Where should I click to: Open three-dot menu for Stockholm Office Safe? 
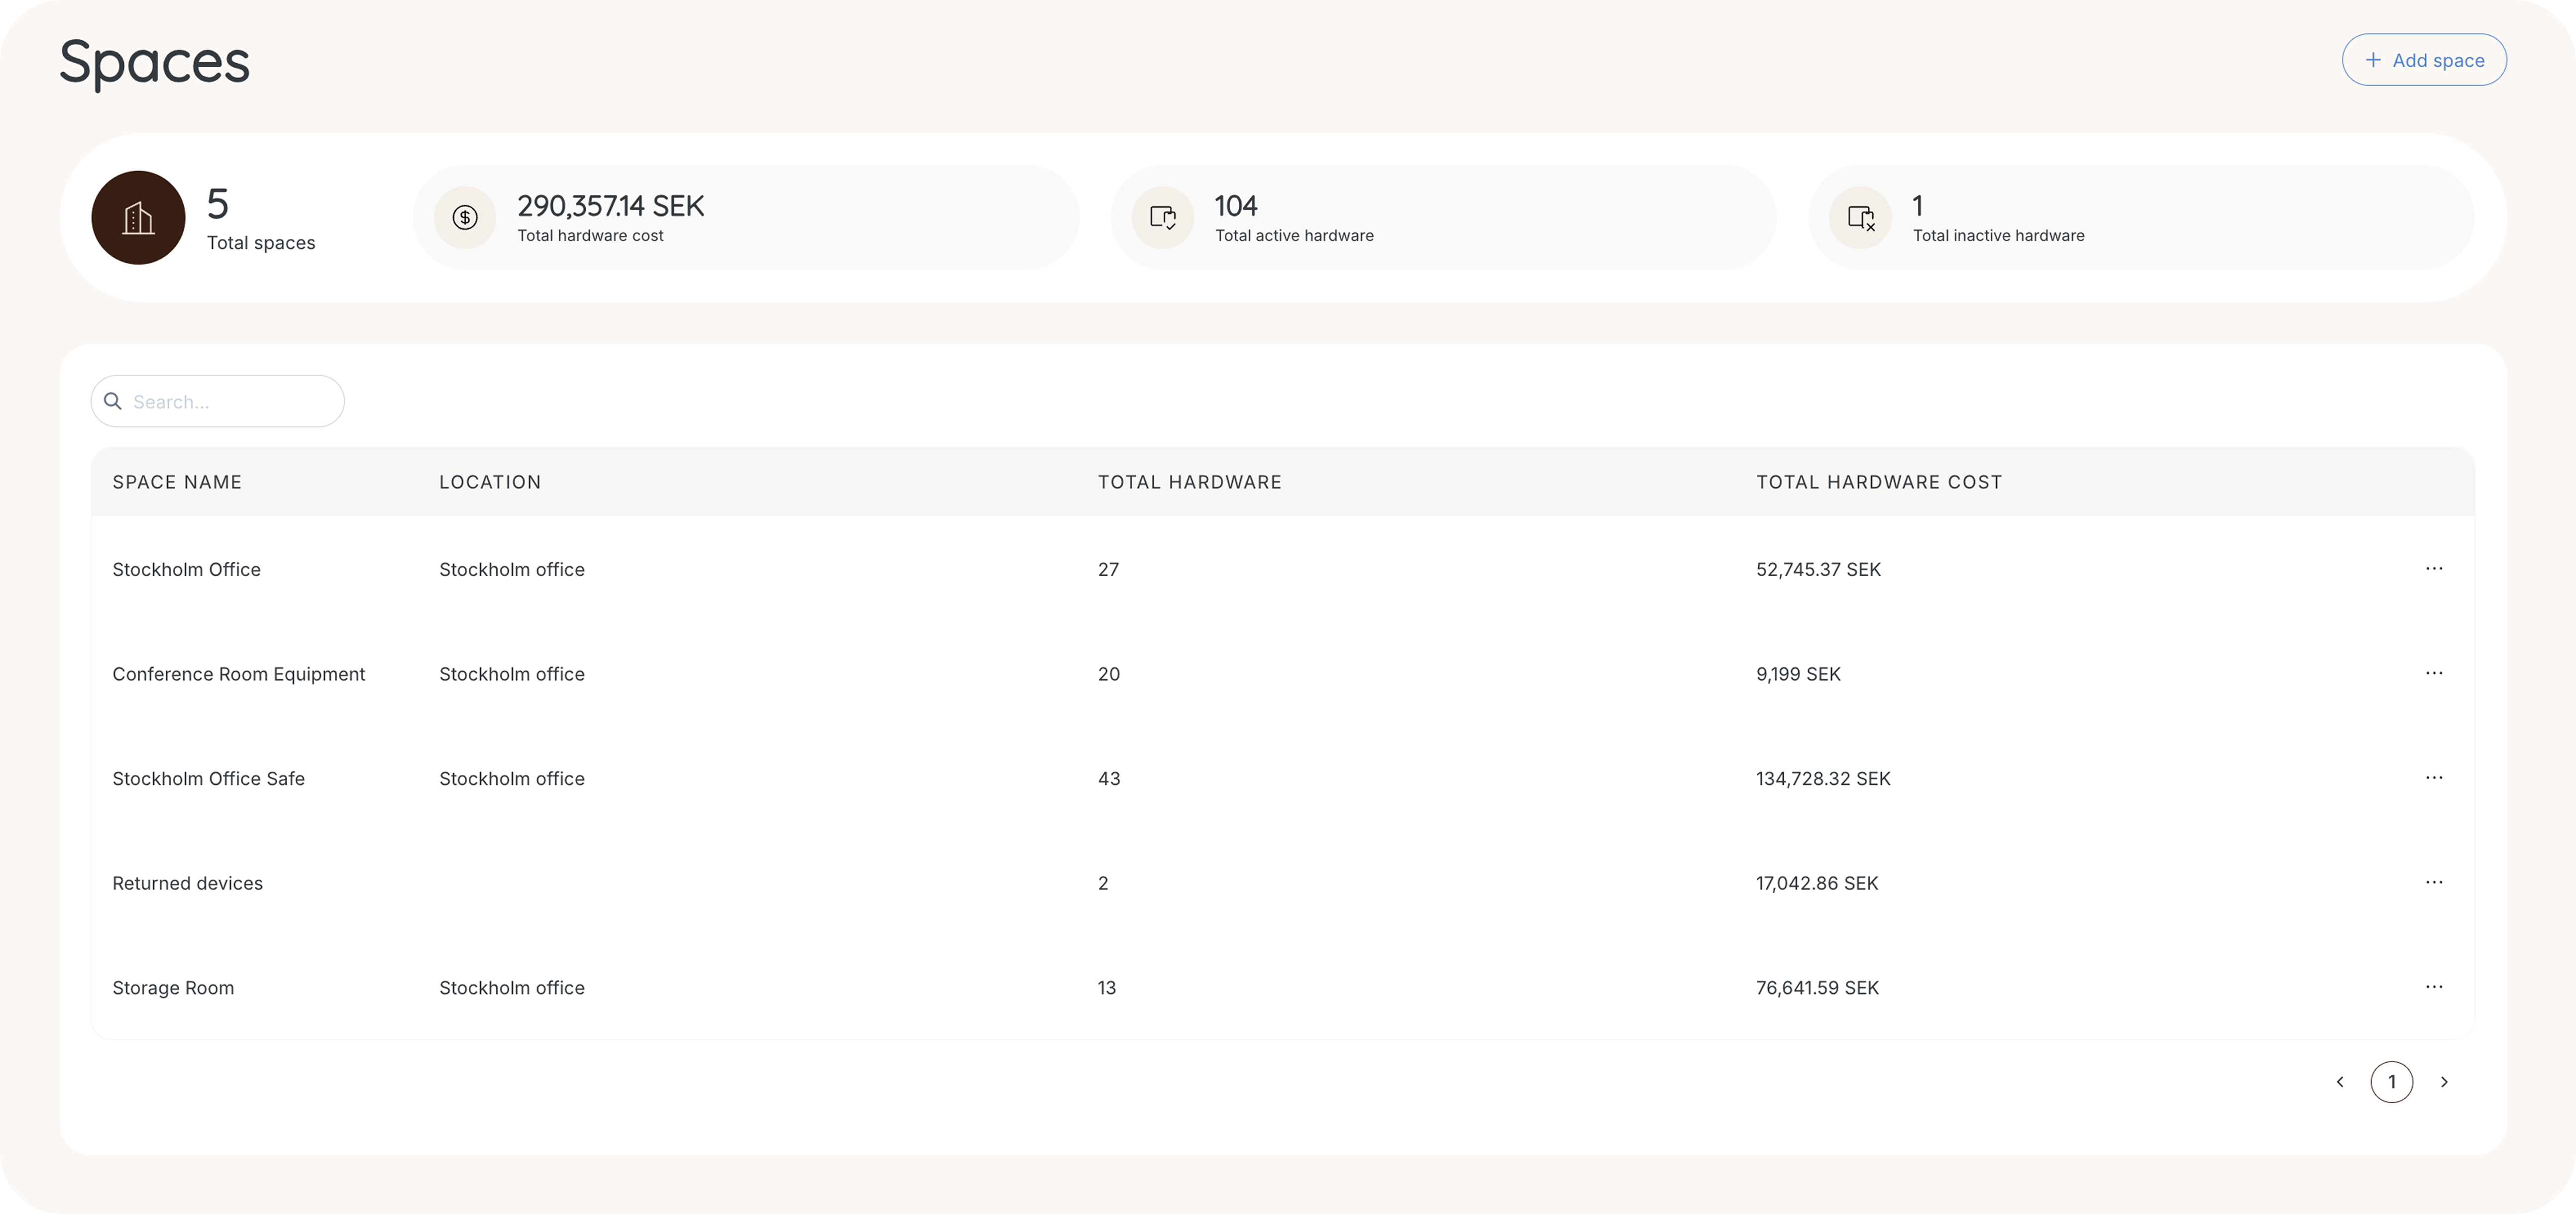click(x=2433, y=778)
